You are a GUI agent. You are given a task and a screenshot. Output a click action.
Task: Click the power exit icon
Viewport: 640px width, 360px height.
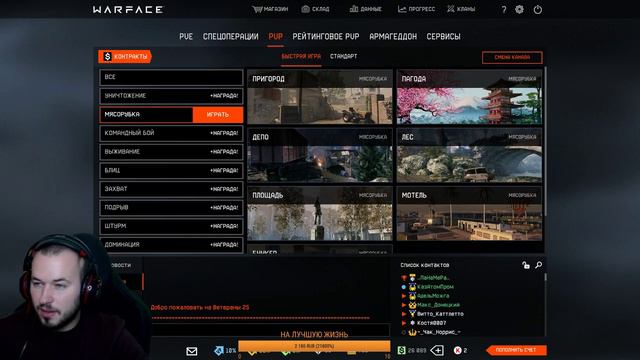[x=538, y=9]
